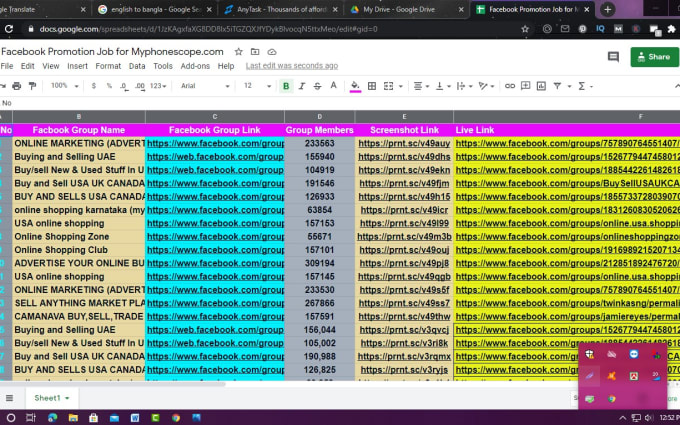The width and height of the screenshot is (680, 425).
Task: Click the Windows Security tray icon
Action: (589, 354)
